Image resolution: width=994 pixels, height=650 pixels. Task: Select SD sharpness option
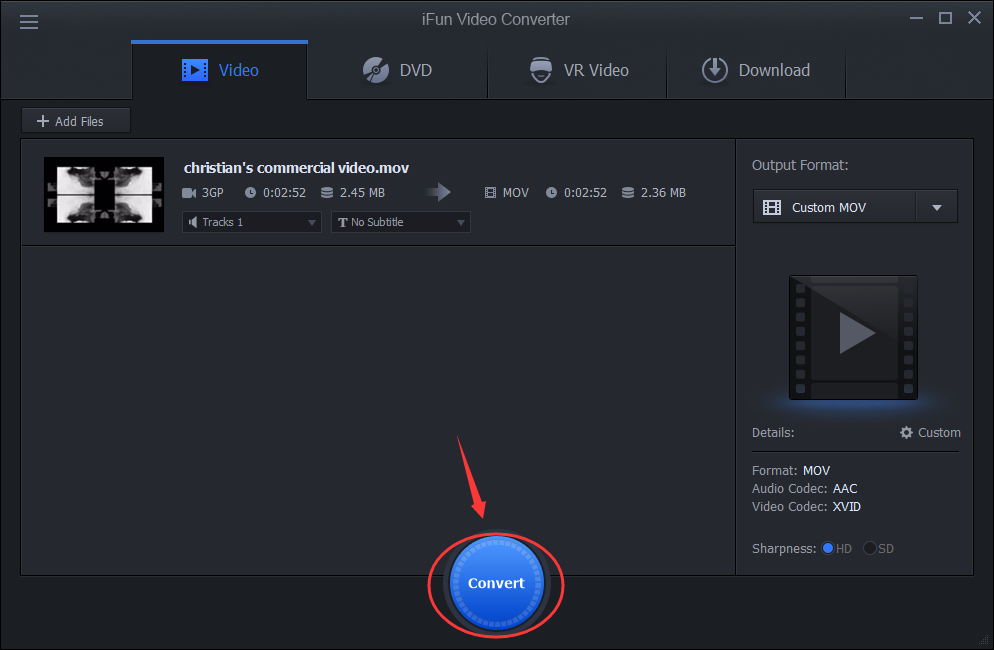point(870,549)
